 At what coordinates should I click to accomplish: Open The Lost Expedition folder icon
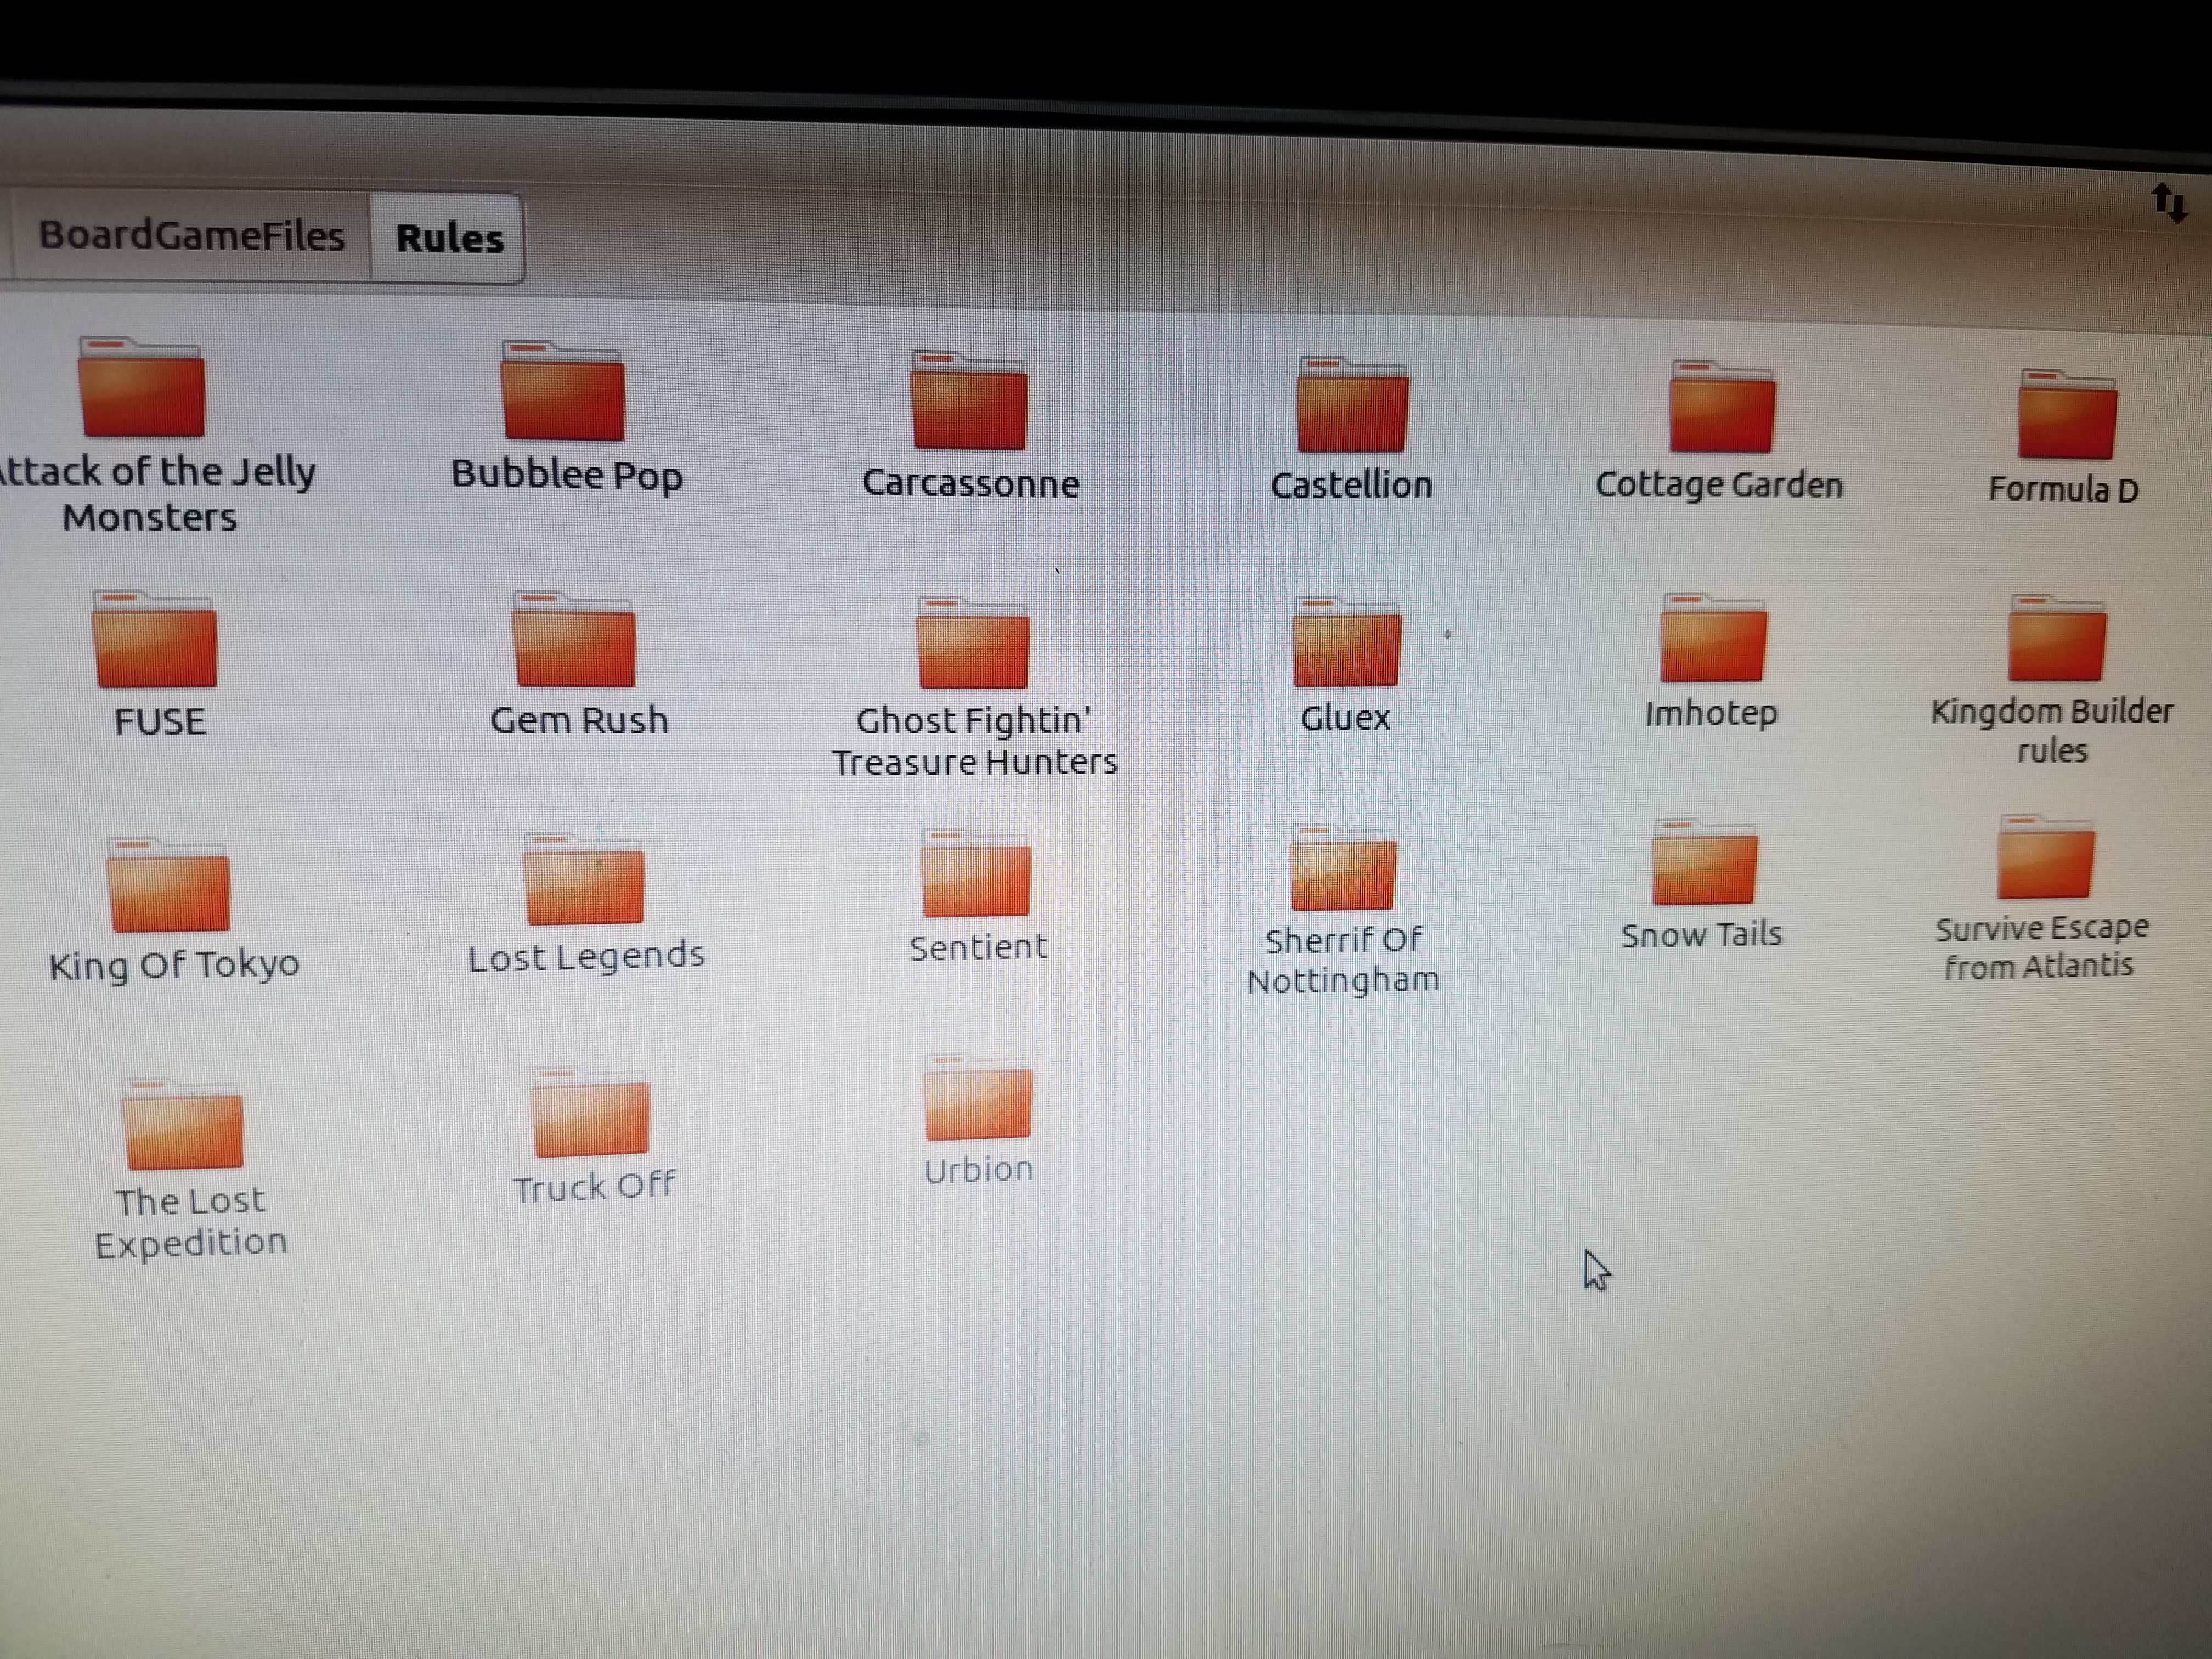pos(182,1124)
